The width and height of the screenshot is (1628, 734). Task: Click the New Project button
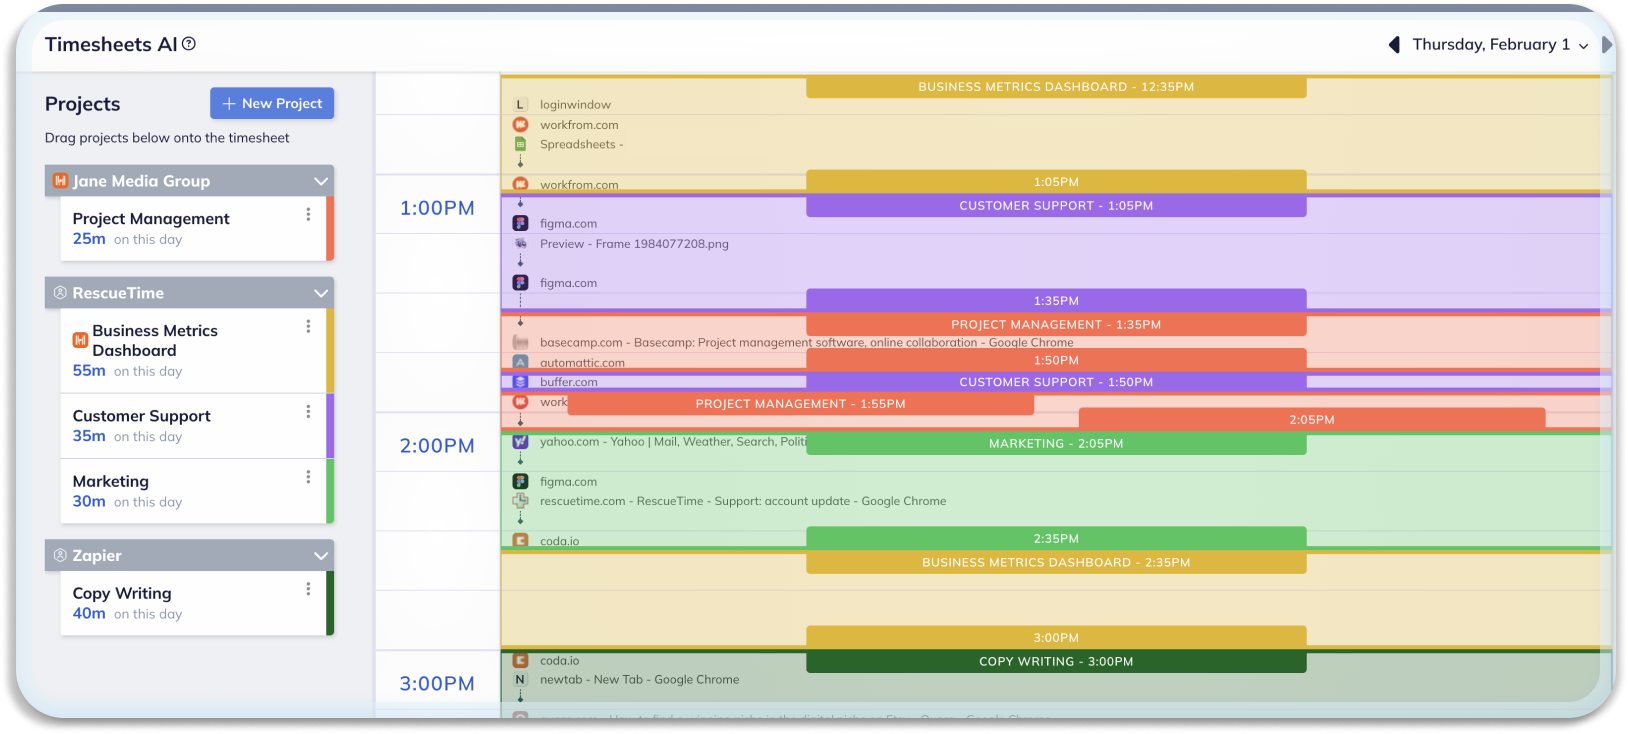[272, 103]
